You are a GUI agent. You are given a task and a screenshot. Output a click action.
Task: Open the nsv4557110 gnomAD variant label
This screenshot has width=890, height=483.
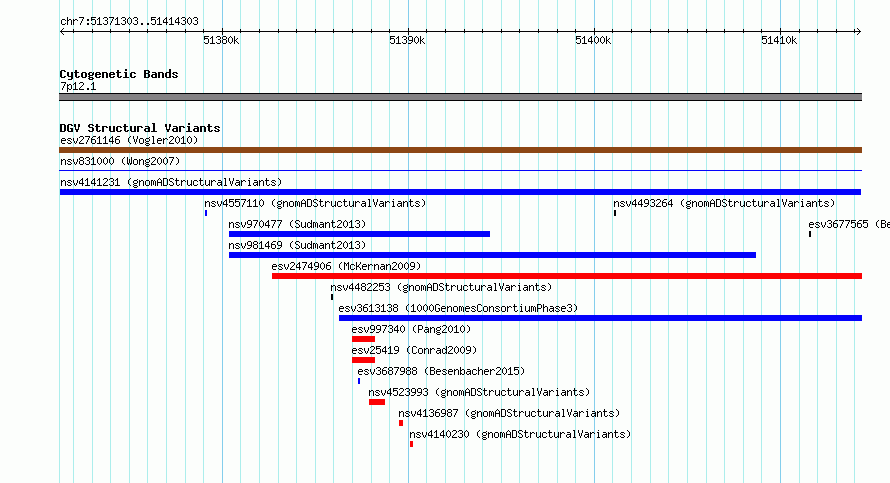click(x=315, y=203)
